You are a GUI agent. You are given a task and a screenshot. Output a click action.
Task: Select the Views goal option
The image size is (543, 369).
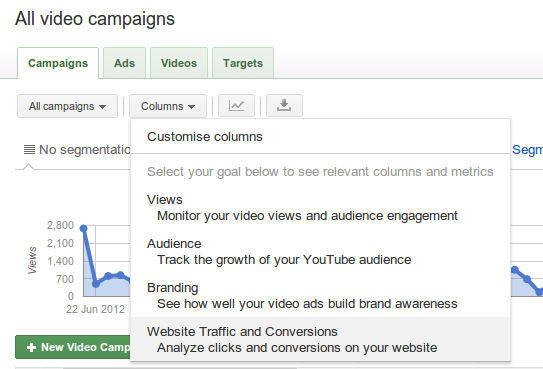(320, 208)
